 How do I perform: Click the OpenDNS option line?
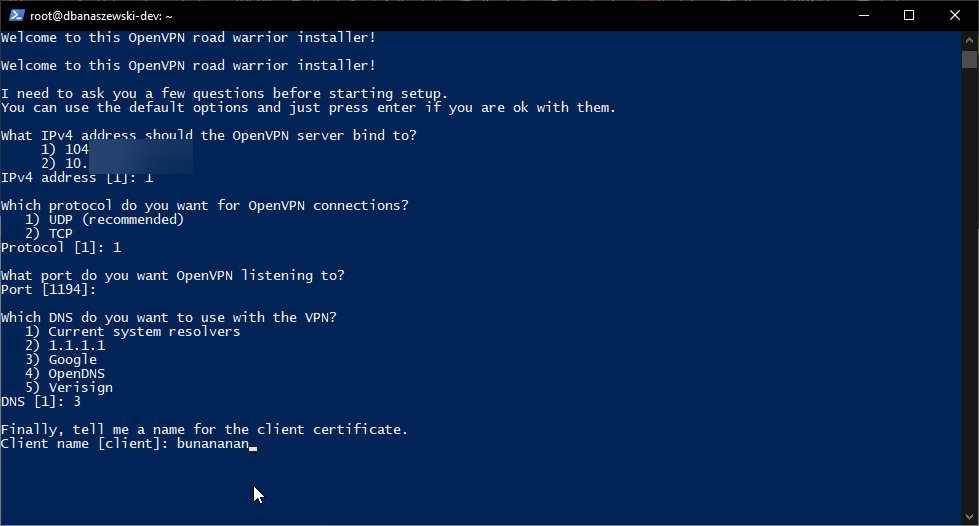click(x=76, y=373)
